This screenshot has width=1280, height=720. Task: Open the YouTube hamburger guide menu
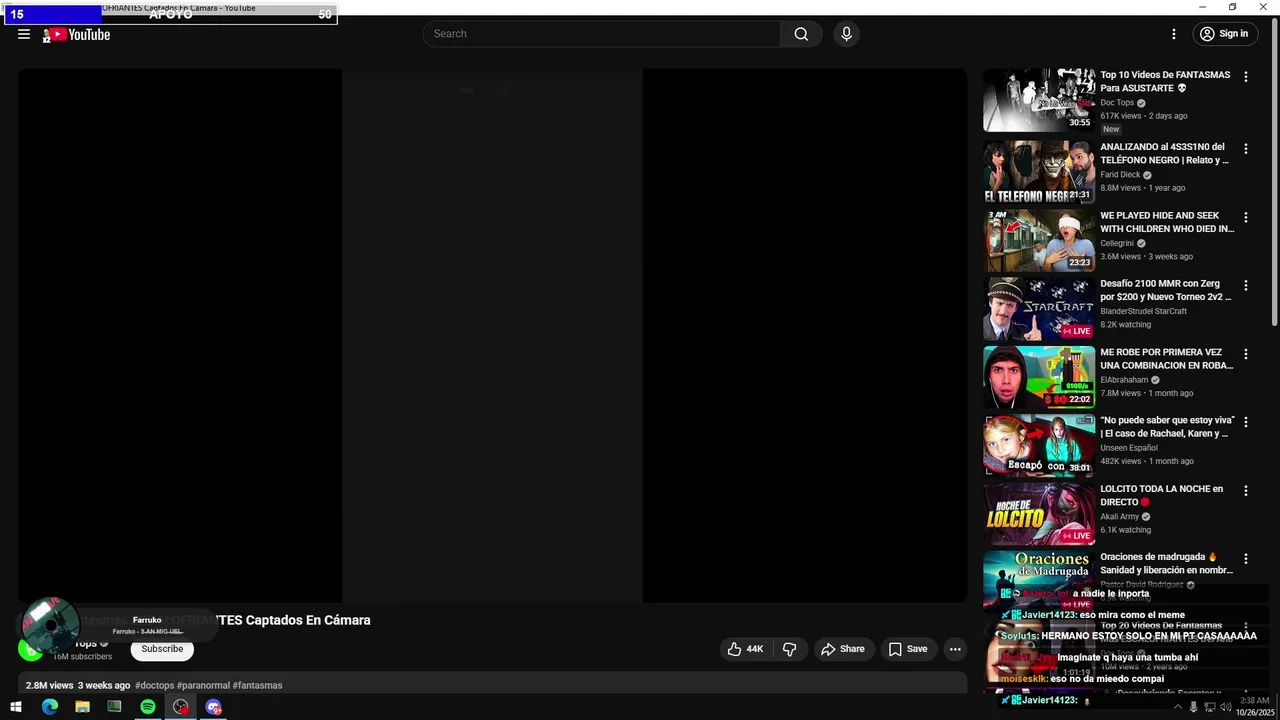coord(24,34)
